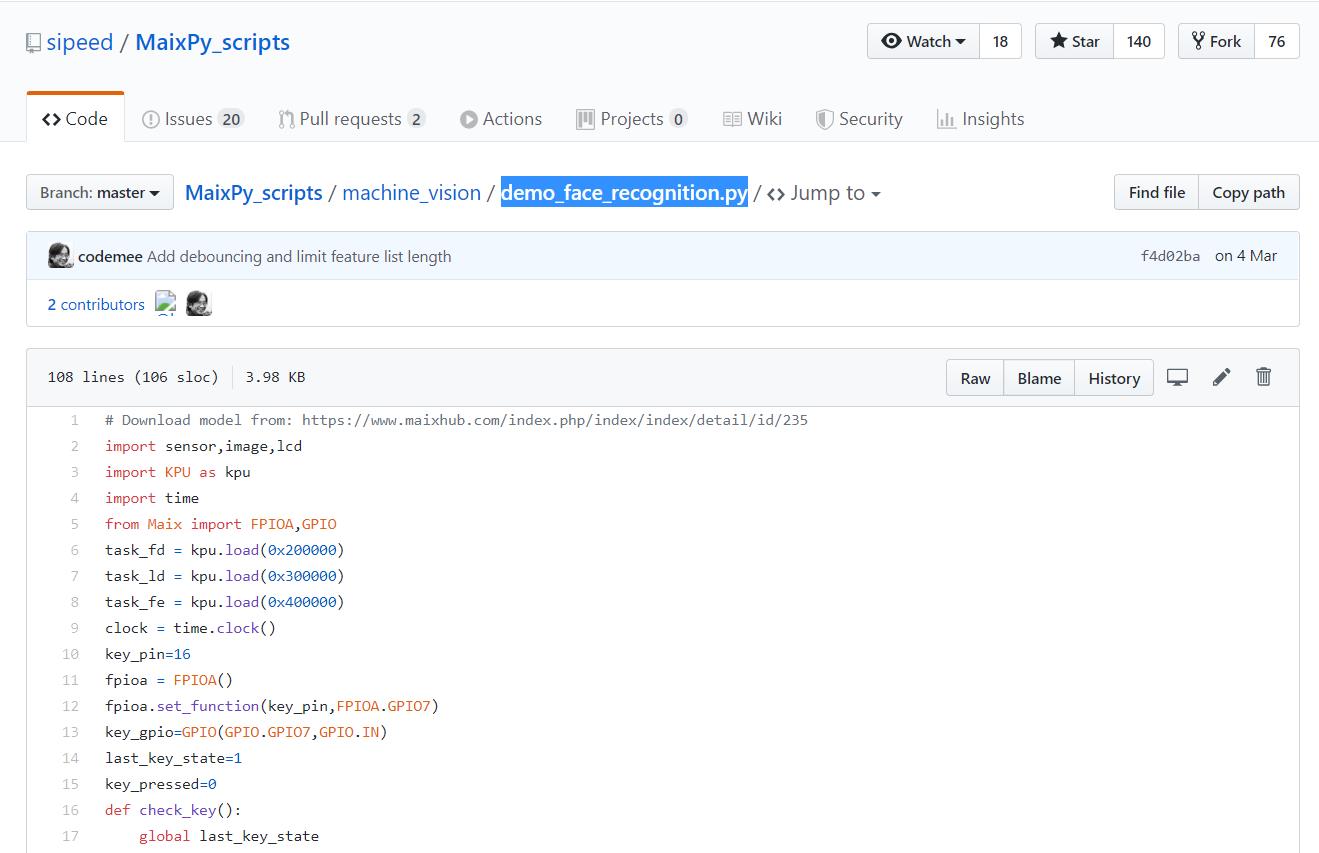This screenshot has height=853, width=1319.
Task: Open the Security tab
Action: pyautogui.click(x=859, y=119)
